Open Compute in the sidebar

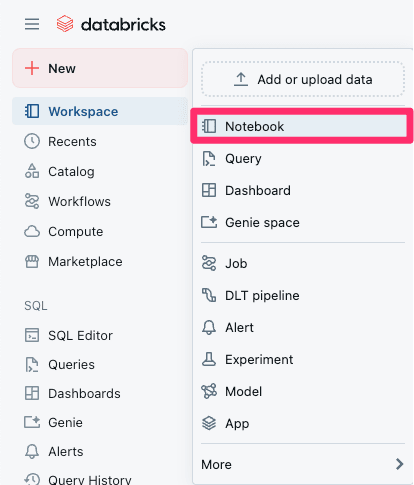click(x=100, y=231)
